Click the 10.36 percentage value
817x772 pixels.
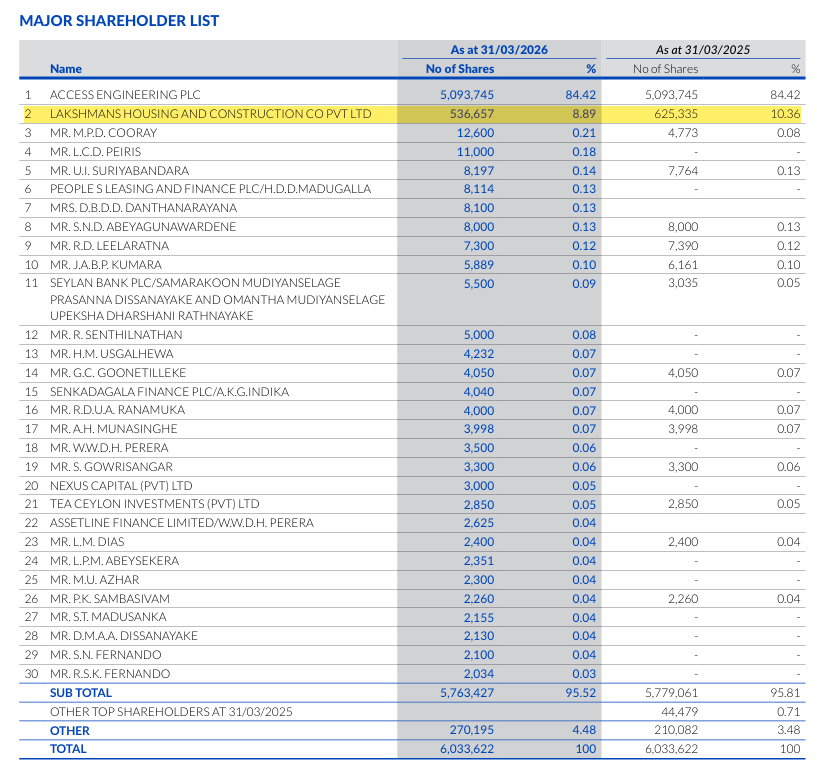pos(785,114)
